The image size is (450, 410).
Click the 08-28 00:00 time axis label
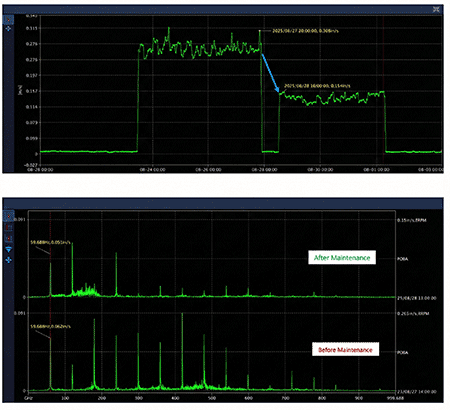click(x=264, y=169)
